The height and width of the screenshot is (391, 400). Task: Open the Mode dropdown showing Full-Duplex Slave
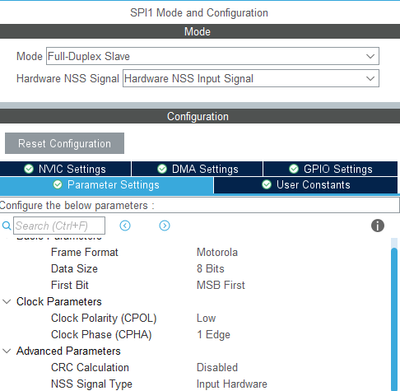(213, 56)
